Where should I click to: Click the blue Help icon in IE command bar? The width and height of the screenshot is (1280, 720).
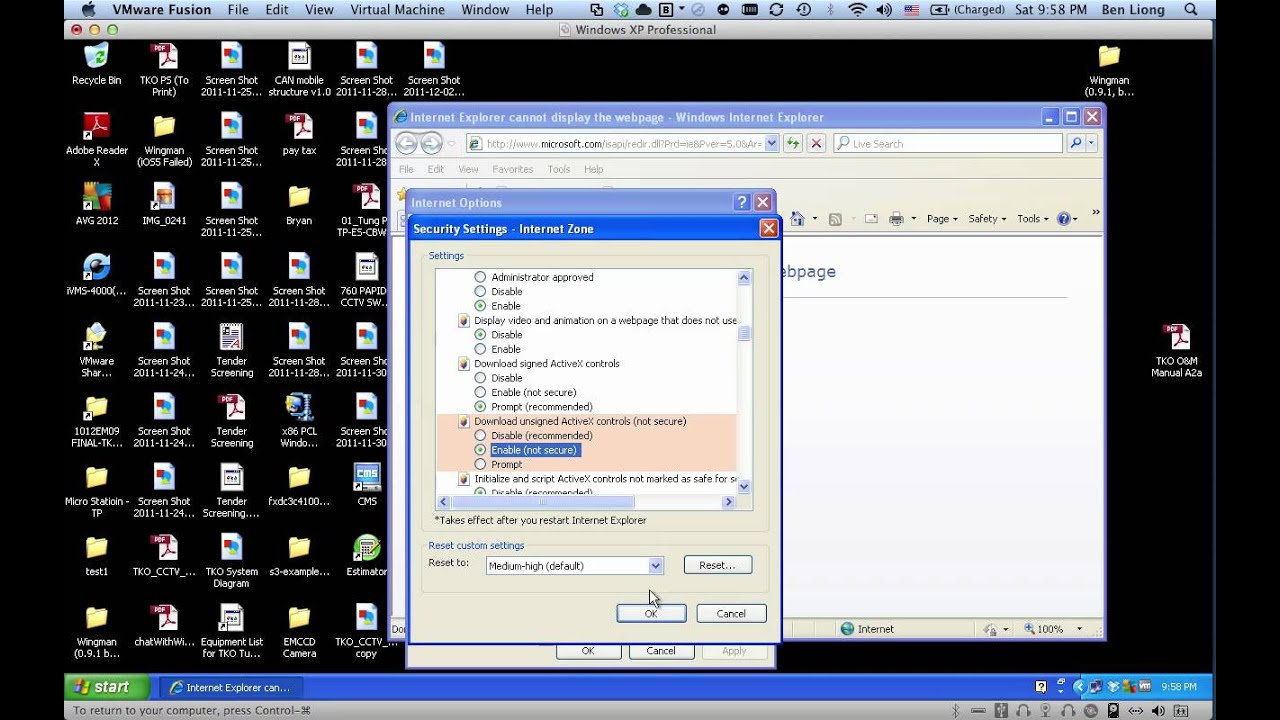point(1063,219)
